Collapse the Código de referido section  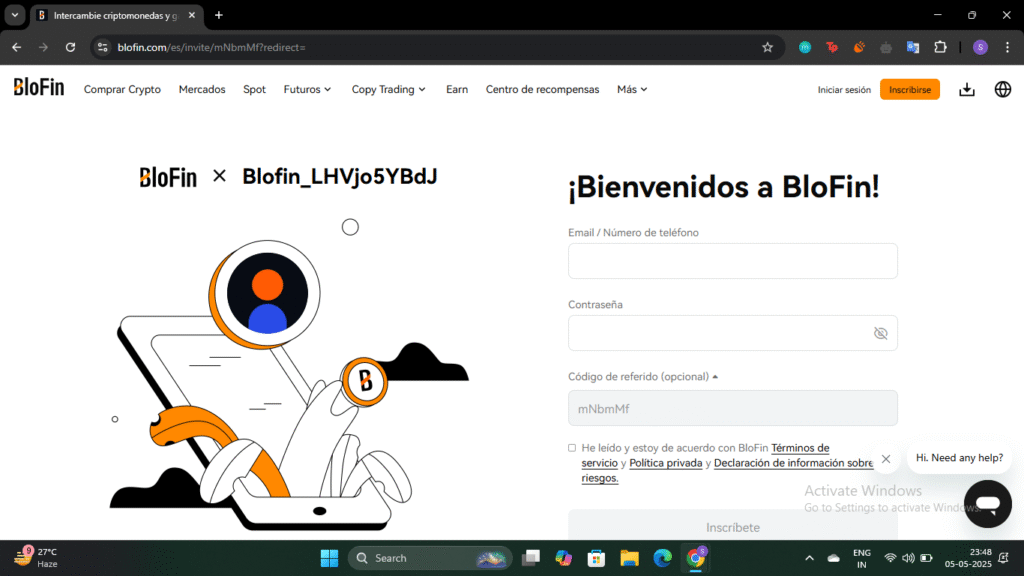click(643, 377)
